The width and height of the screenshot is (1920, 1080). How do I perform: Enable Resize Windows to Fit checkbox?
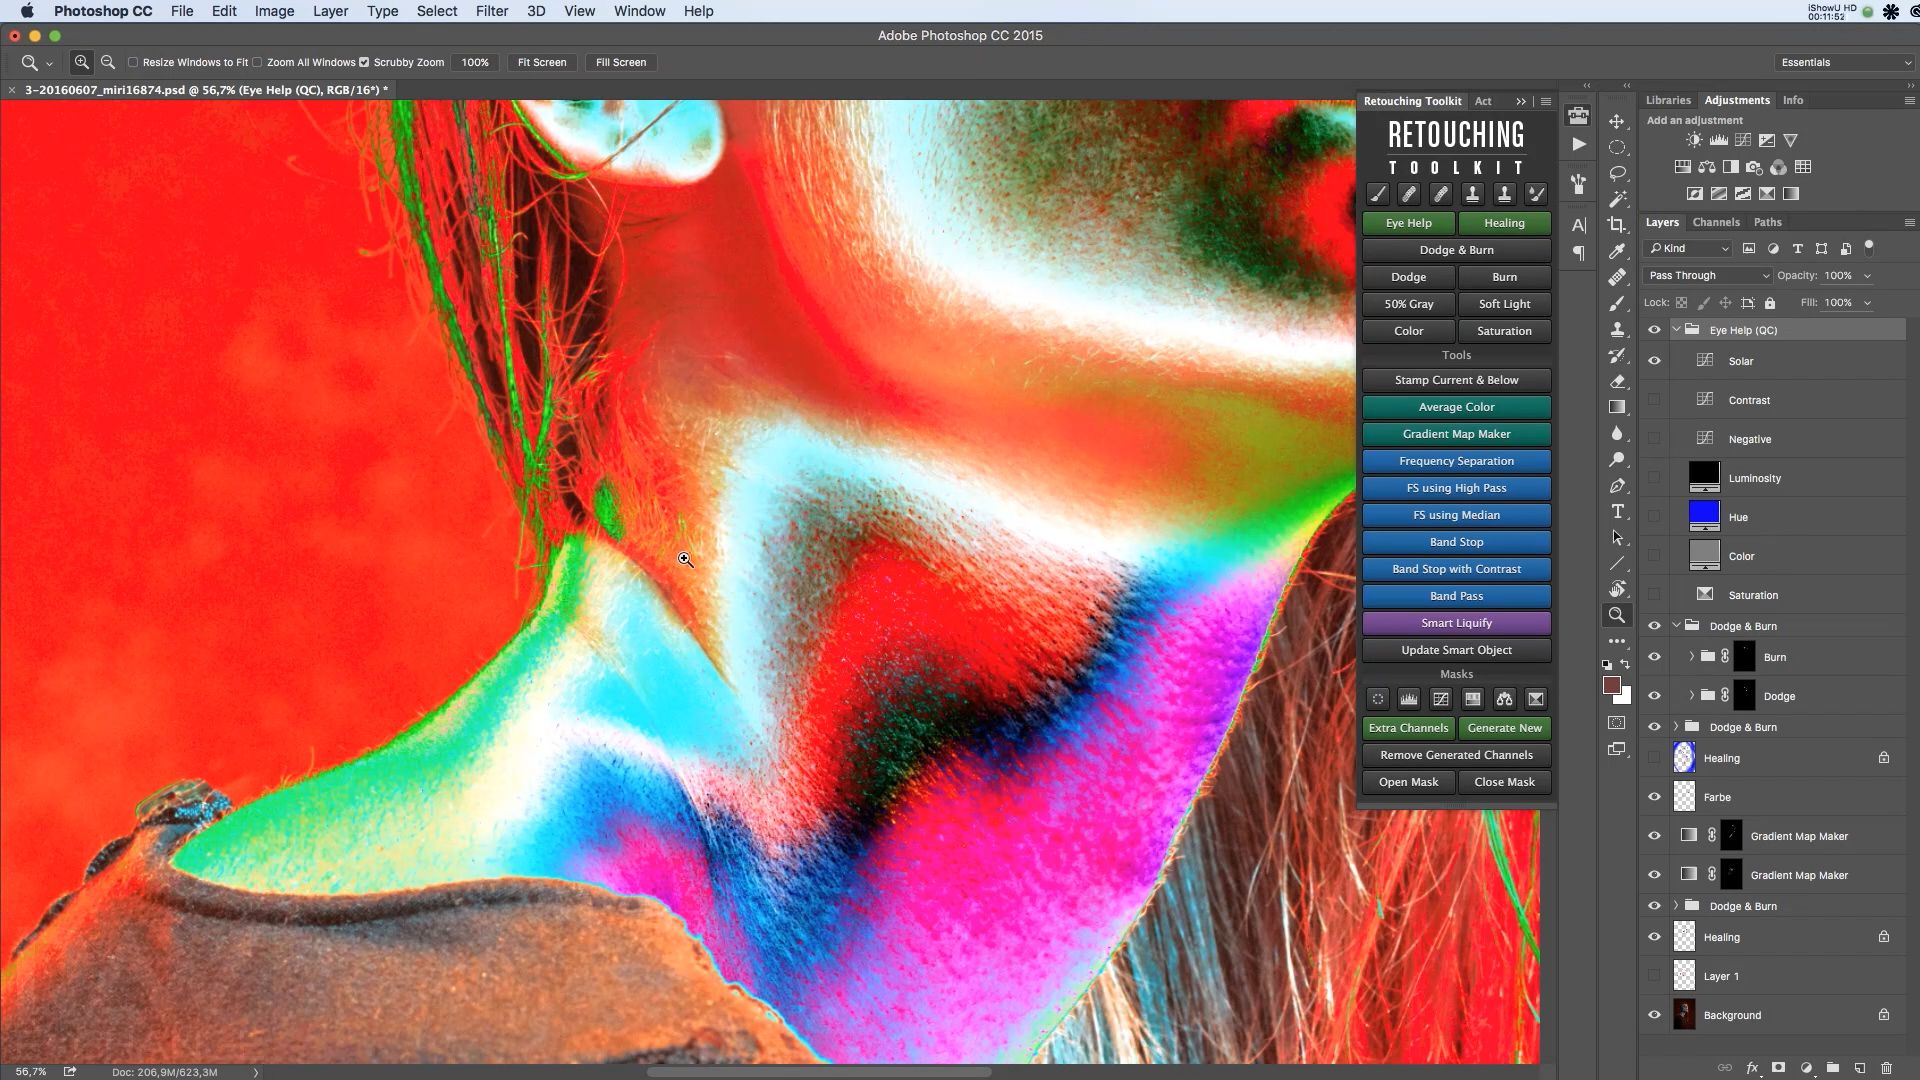133,62
